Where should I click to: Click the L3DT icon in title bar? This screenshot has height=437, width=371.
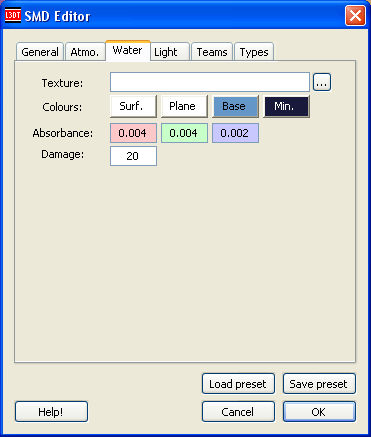point(13,15)
